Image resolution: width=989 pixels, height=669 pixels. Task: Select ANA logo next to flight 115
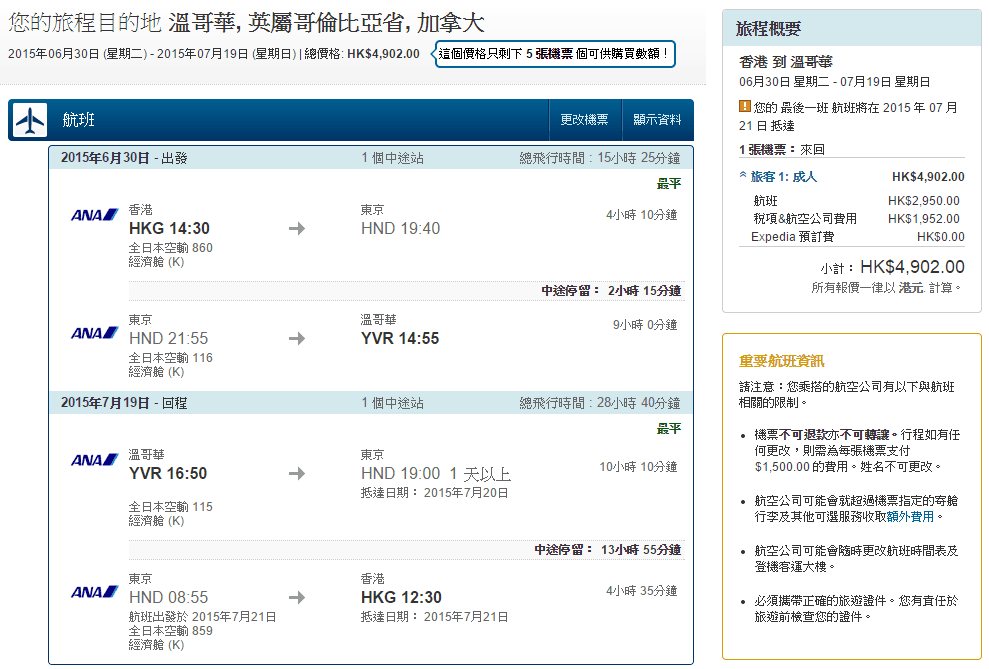(95, 460)
